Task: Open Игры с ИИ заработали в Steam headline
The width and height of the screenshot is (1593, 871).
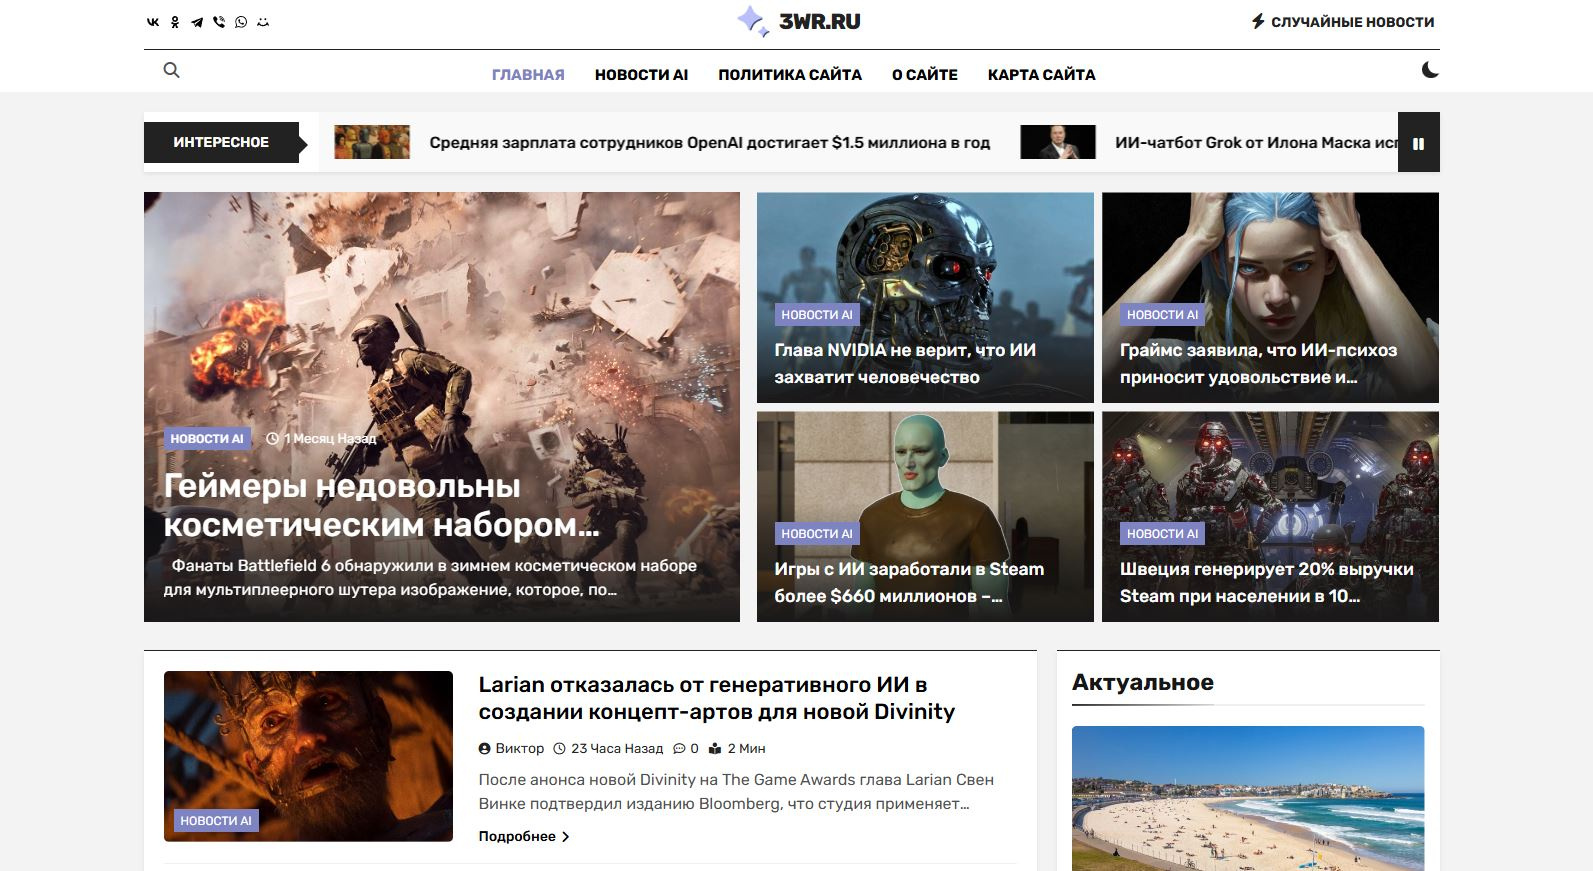Action: tap(909, 583)
